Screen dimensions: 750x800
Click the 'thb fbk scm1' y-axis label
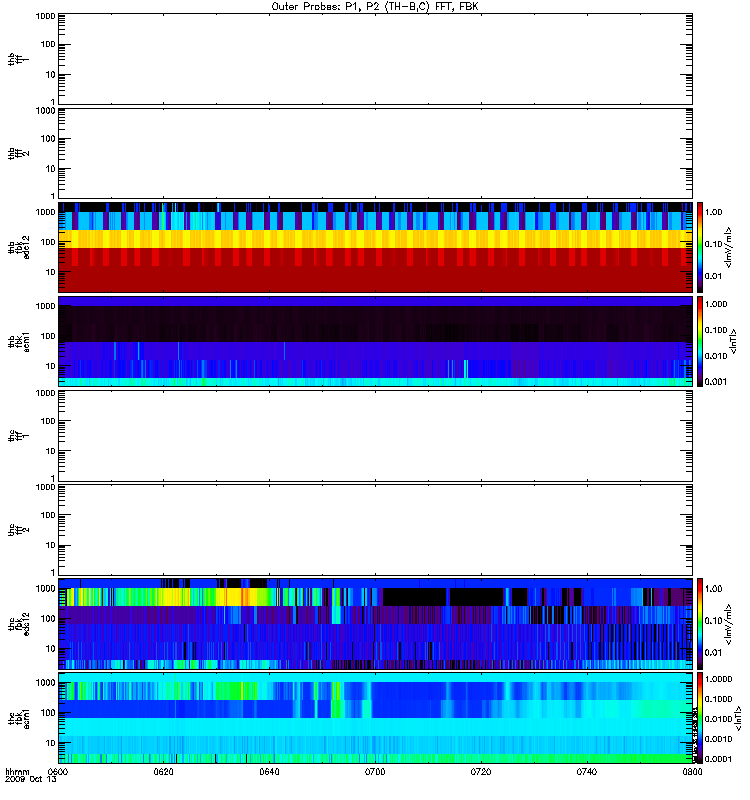click(x=19, y=341)
